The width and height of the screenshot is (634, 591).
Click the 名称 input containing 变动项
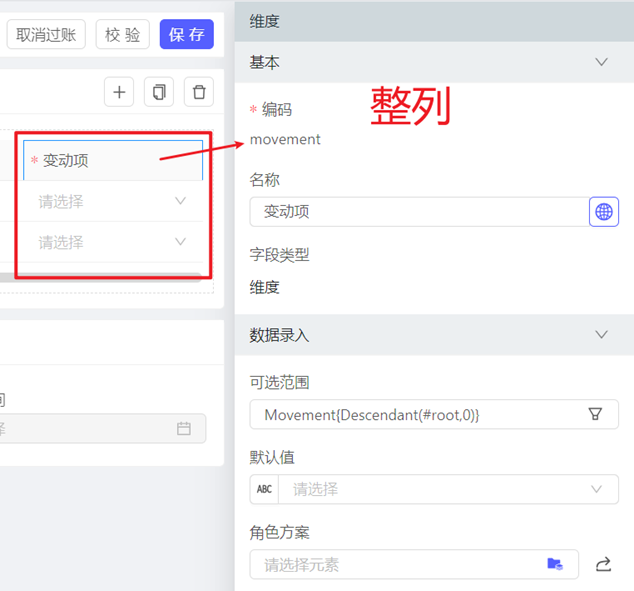tap(418, 212)
